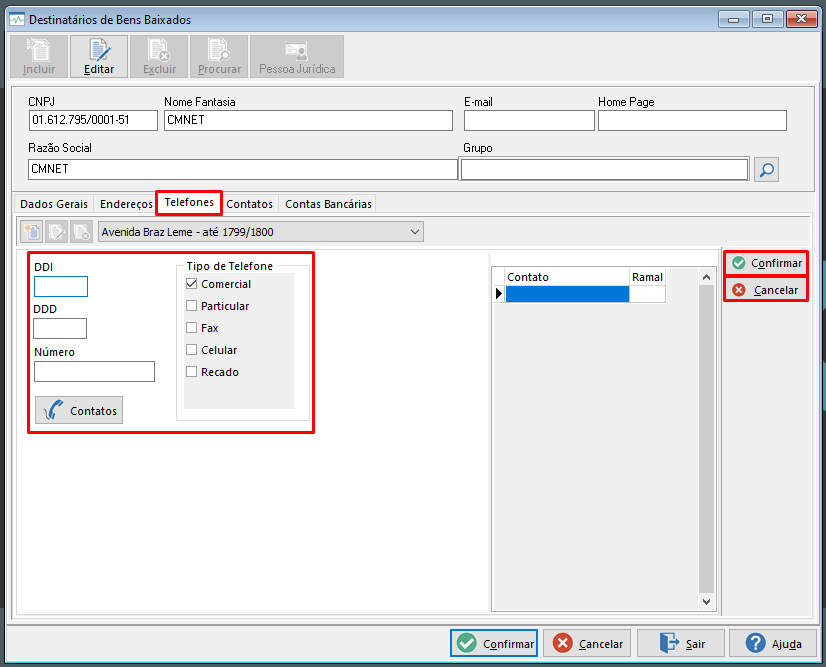Click the bottom Cancelar button
826x667 pixels.
pyautogui.click(x=587, y=643)
